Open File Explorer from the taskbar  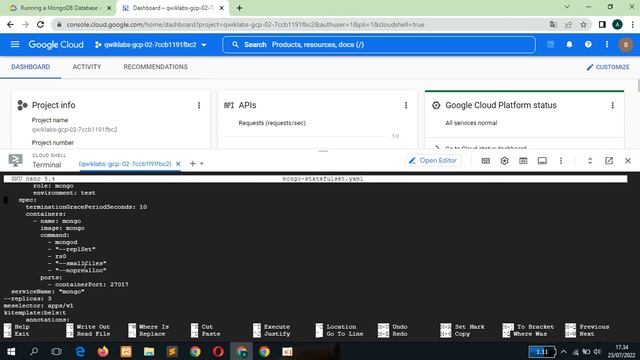pyautogui.click(x=149, y=351)
